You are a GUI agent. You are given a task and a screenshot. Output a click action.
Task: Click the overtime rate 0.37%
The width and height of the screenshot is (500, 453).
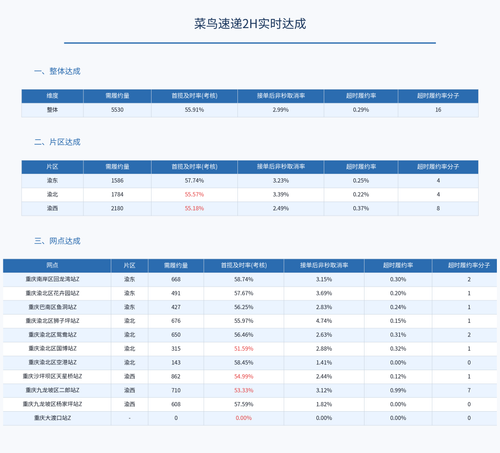click(361, 208)
